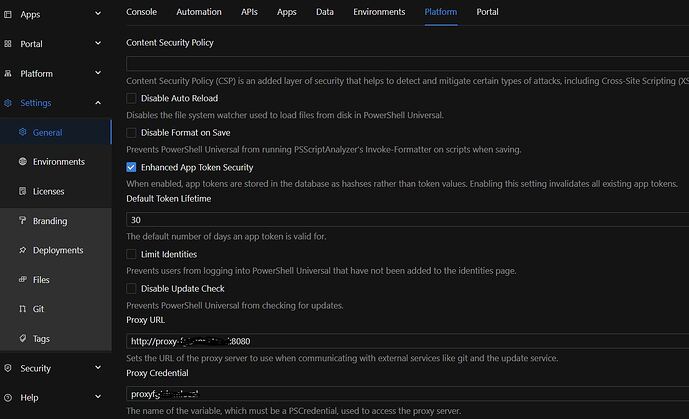Image resolution: width=689 pixels, height=419 pixels.
Task: Click the Git branch icon
Action: click(22, 309)
